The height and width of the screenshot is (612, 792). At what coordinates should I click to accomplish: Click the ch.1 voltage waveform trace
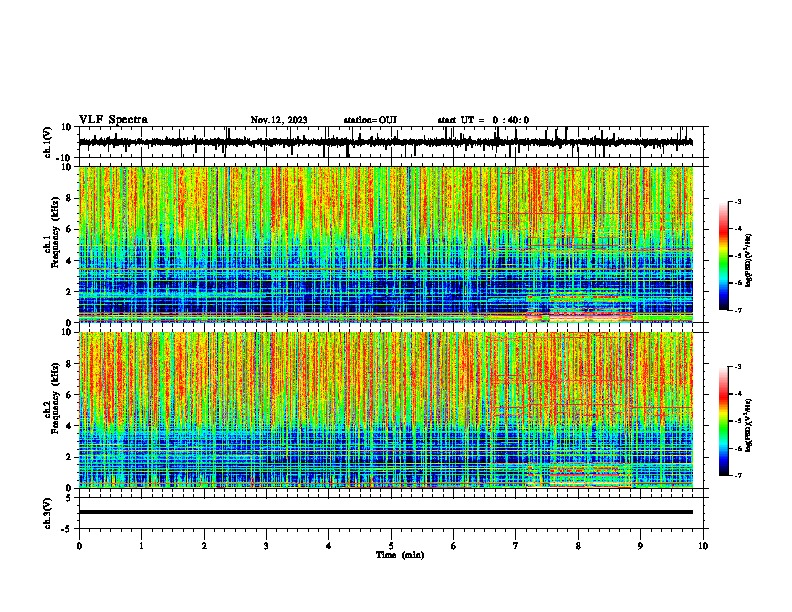pyautogui.click(x=385, y=142)
